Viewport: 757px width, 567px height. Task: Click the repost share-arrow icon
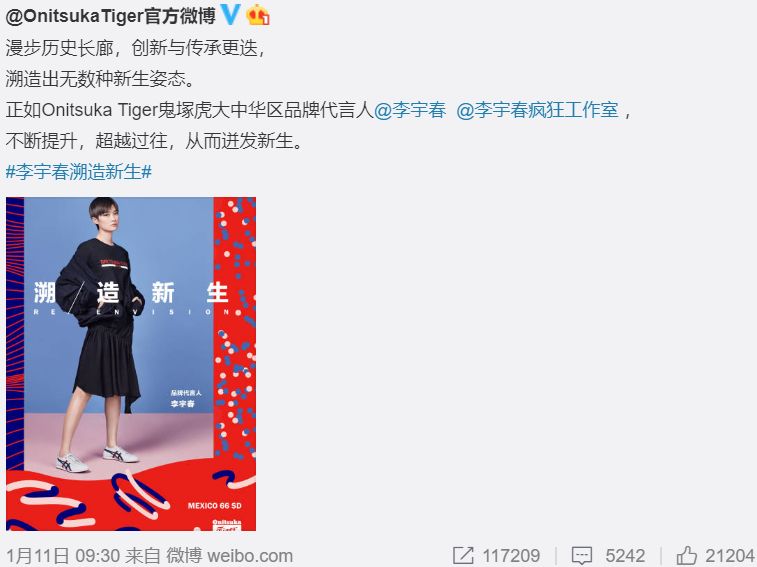[x=463, y=555]
